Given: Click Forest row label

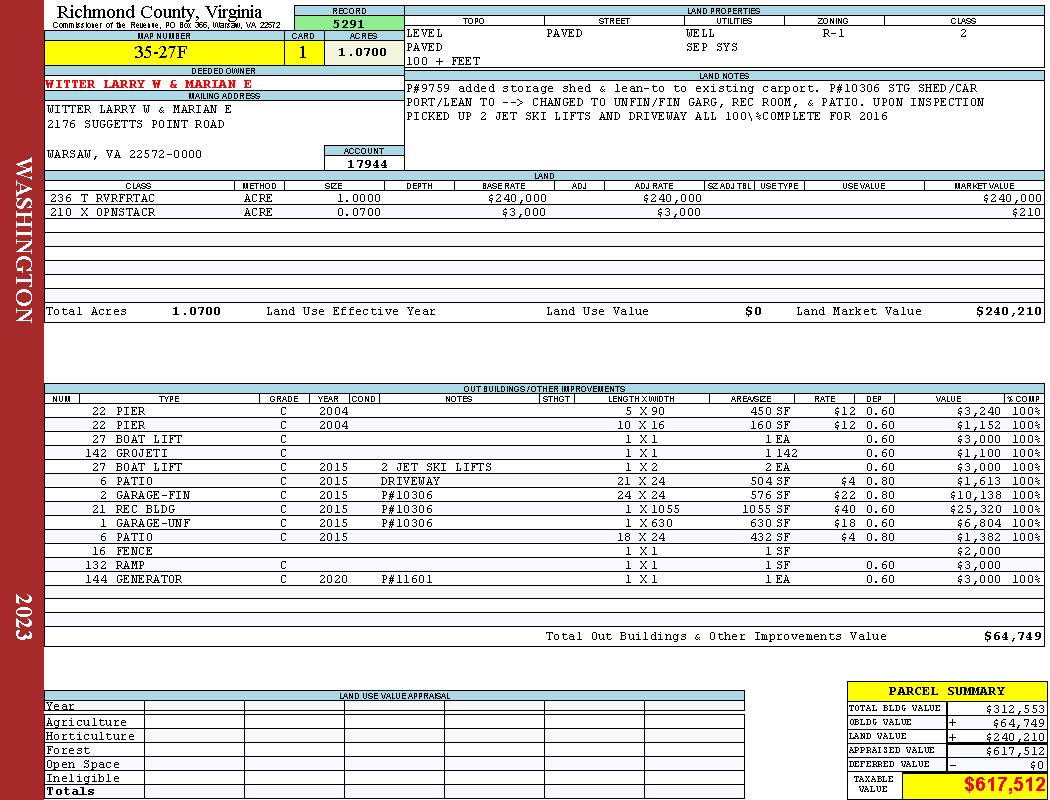Looking at the screenshot, I should (x=68, y=750).
